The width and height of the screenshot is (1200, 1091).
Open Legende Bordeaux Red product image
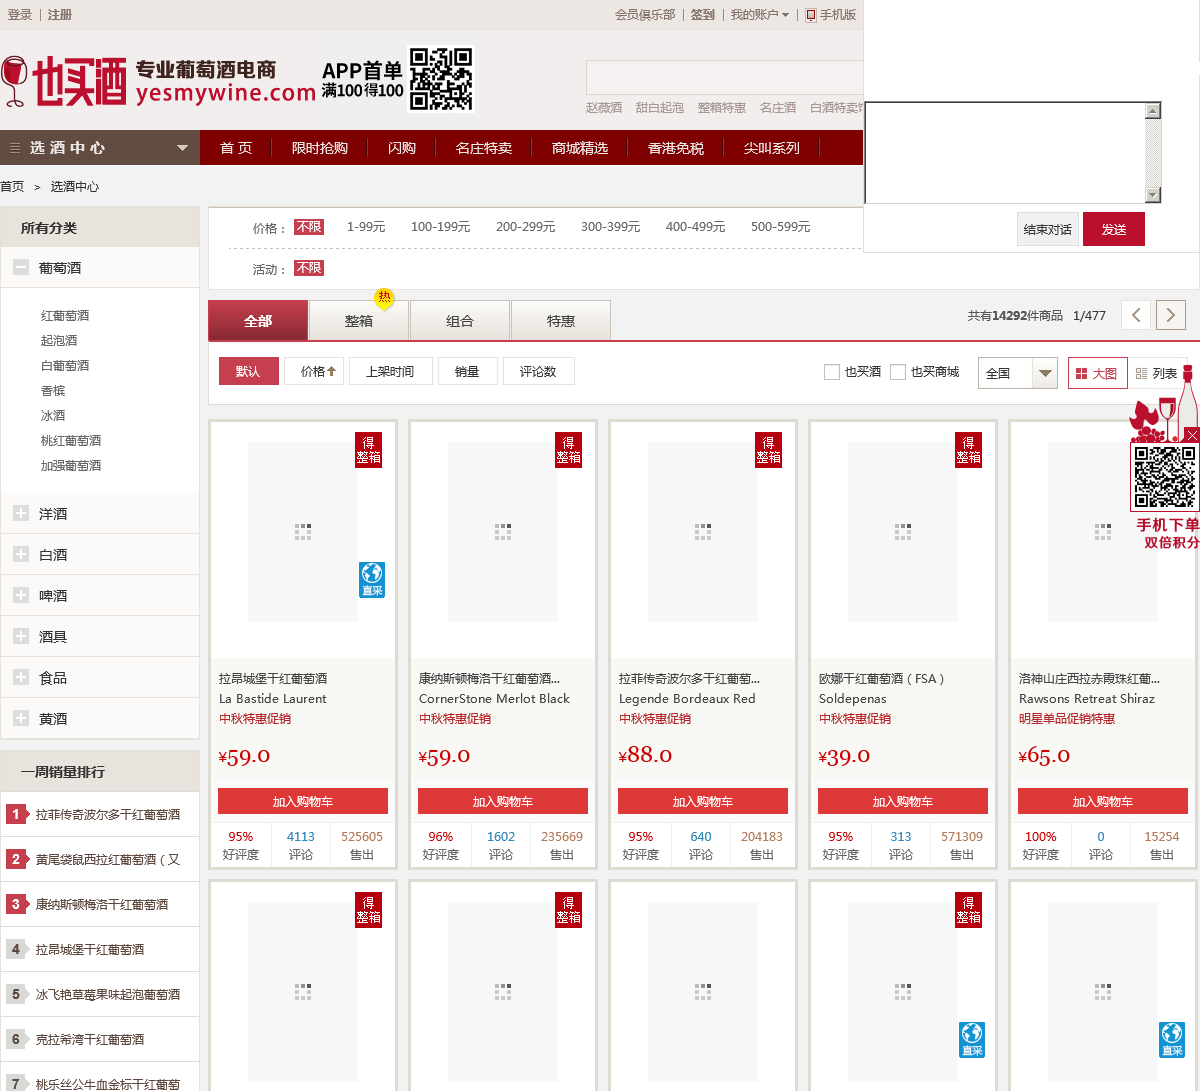click(703, 532)
